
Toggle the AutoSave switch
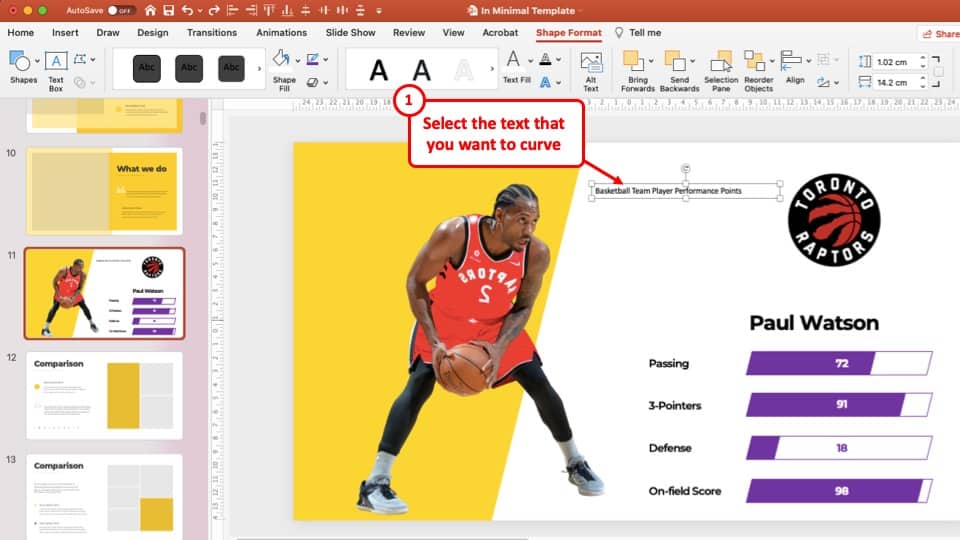click(x=120, y=10)
